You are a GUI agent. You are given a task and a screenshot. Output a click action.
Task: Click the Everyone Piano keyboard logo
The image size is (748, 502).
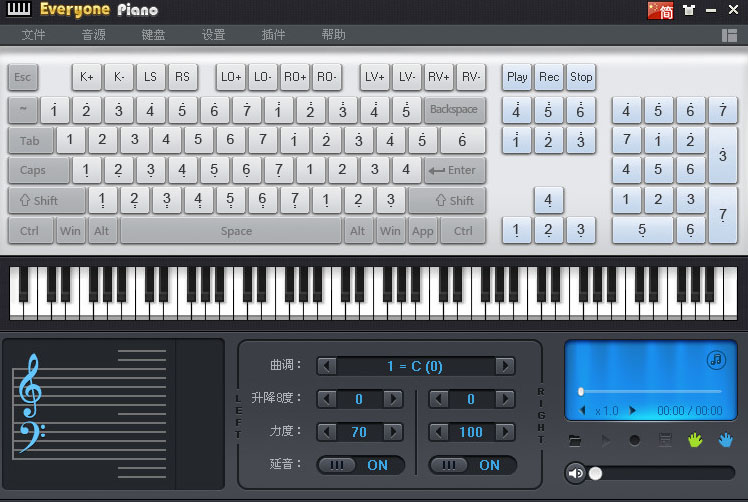19,9
